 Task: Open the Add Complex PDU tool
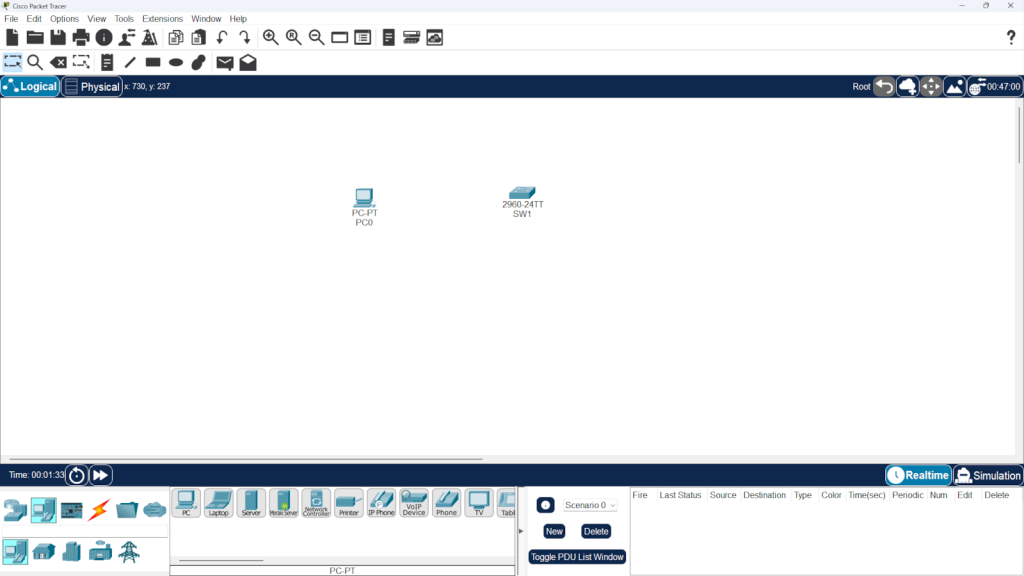247,62
